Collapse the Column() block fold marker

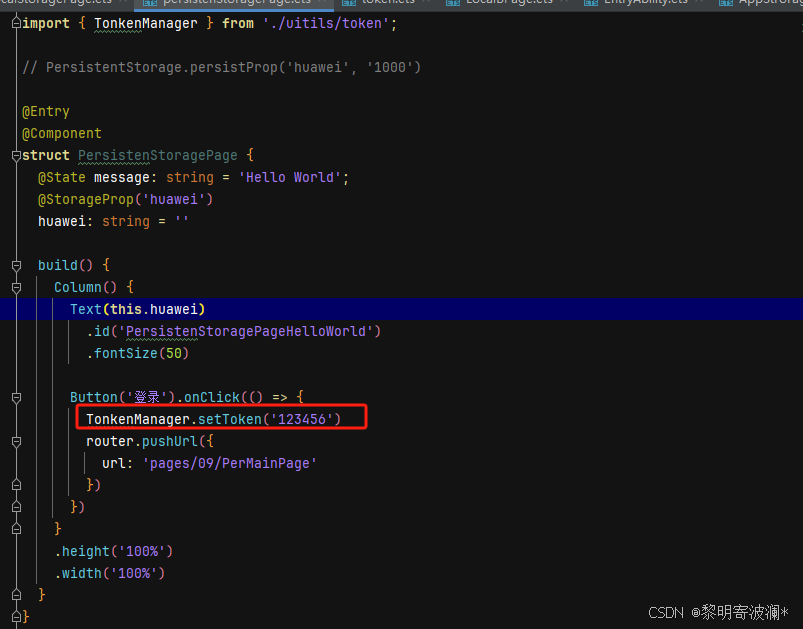coord(16,287)
